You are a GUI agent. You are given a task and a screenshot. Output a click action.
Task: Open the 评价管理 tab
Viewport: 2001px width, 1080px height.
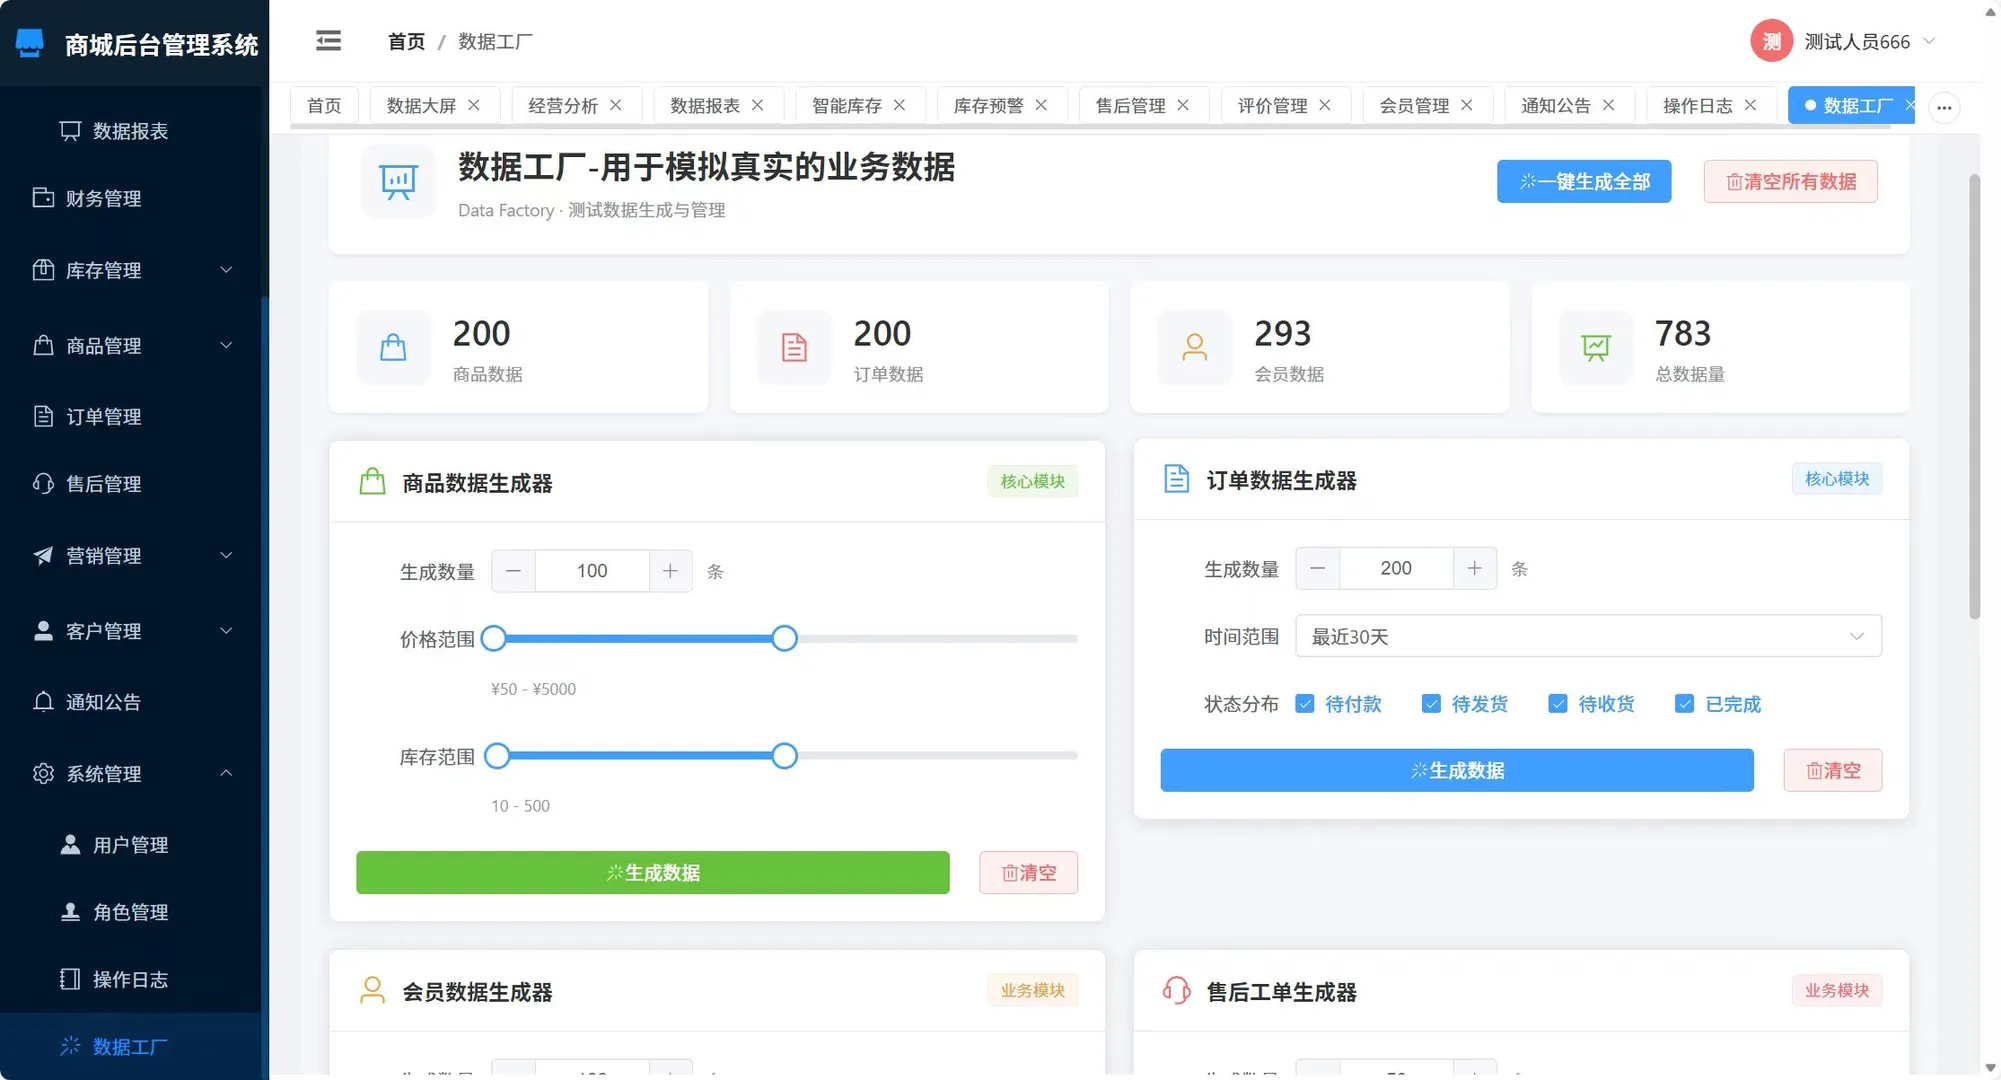[1275, 104]
